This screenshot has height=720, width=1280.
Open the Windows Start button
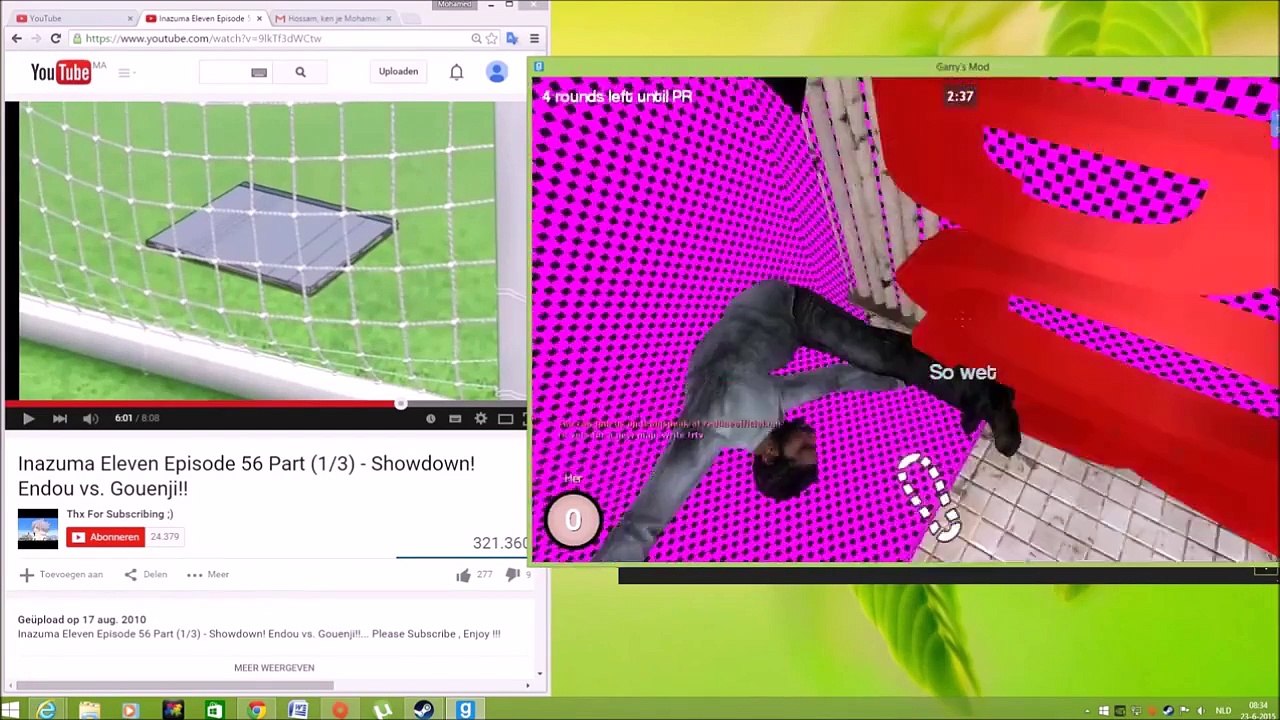11,710
